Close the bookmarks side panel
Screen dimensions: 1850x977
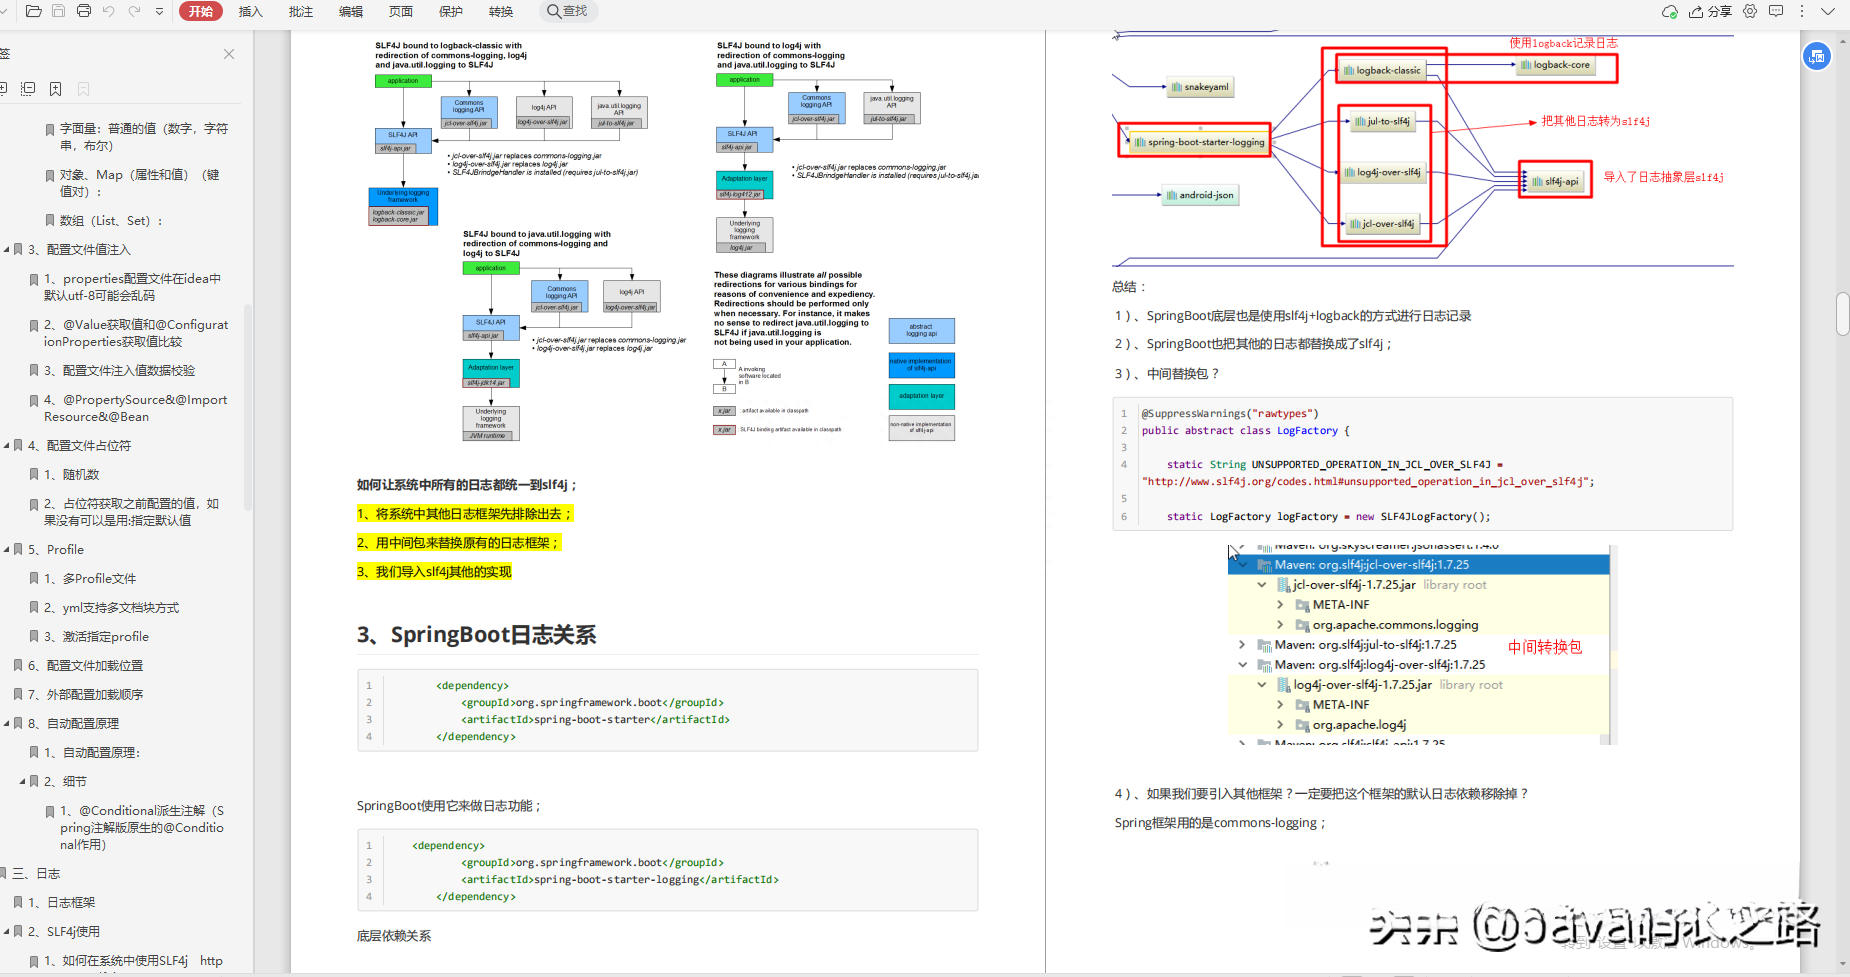coord(229,54)
